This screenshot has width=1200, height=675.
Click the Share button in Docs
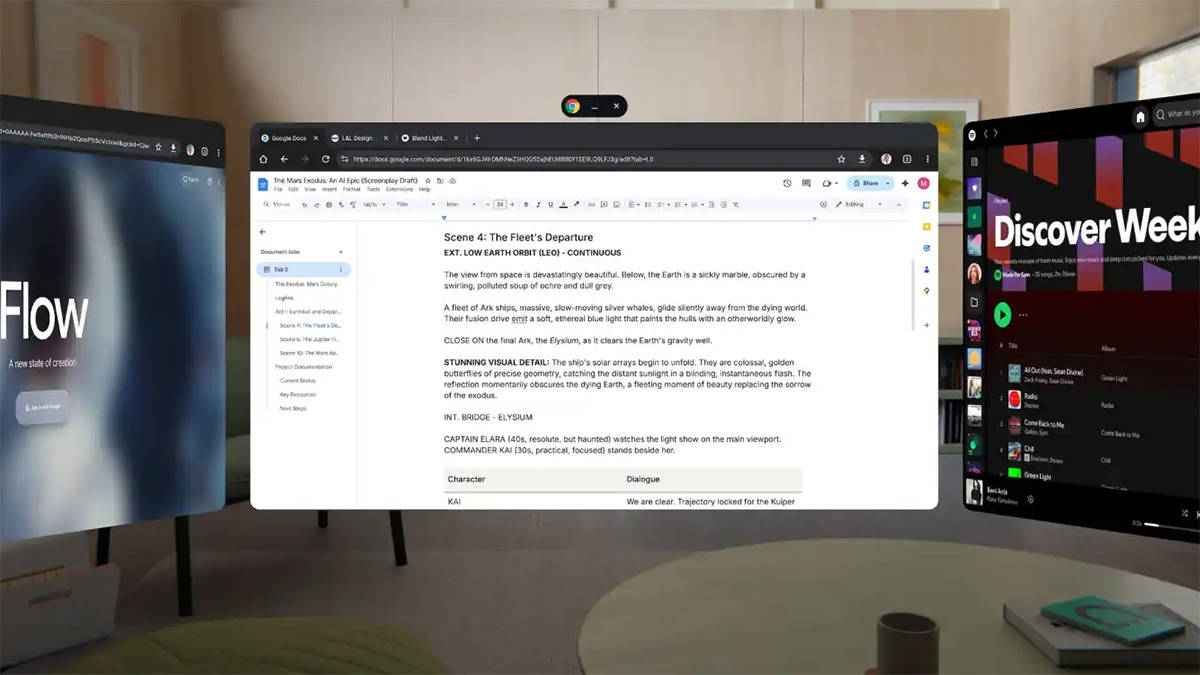pyautogui.click(x=866, y=184)
